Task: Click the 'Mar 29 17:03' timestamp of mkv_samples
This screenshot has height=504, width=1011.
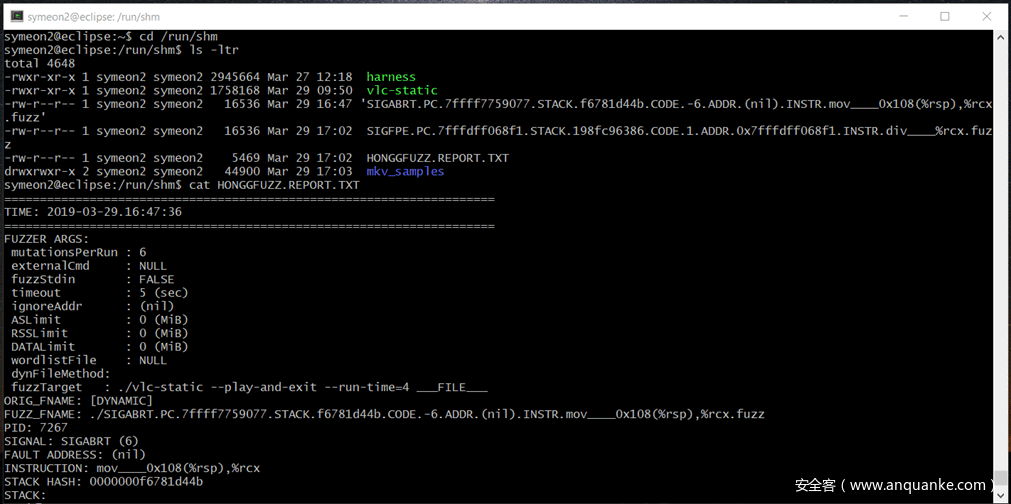Action: click(309, 171)
